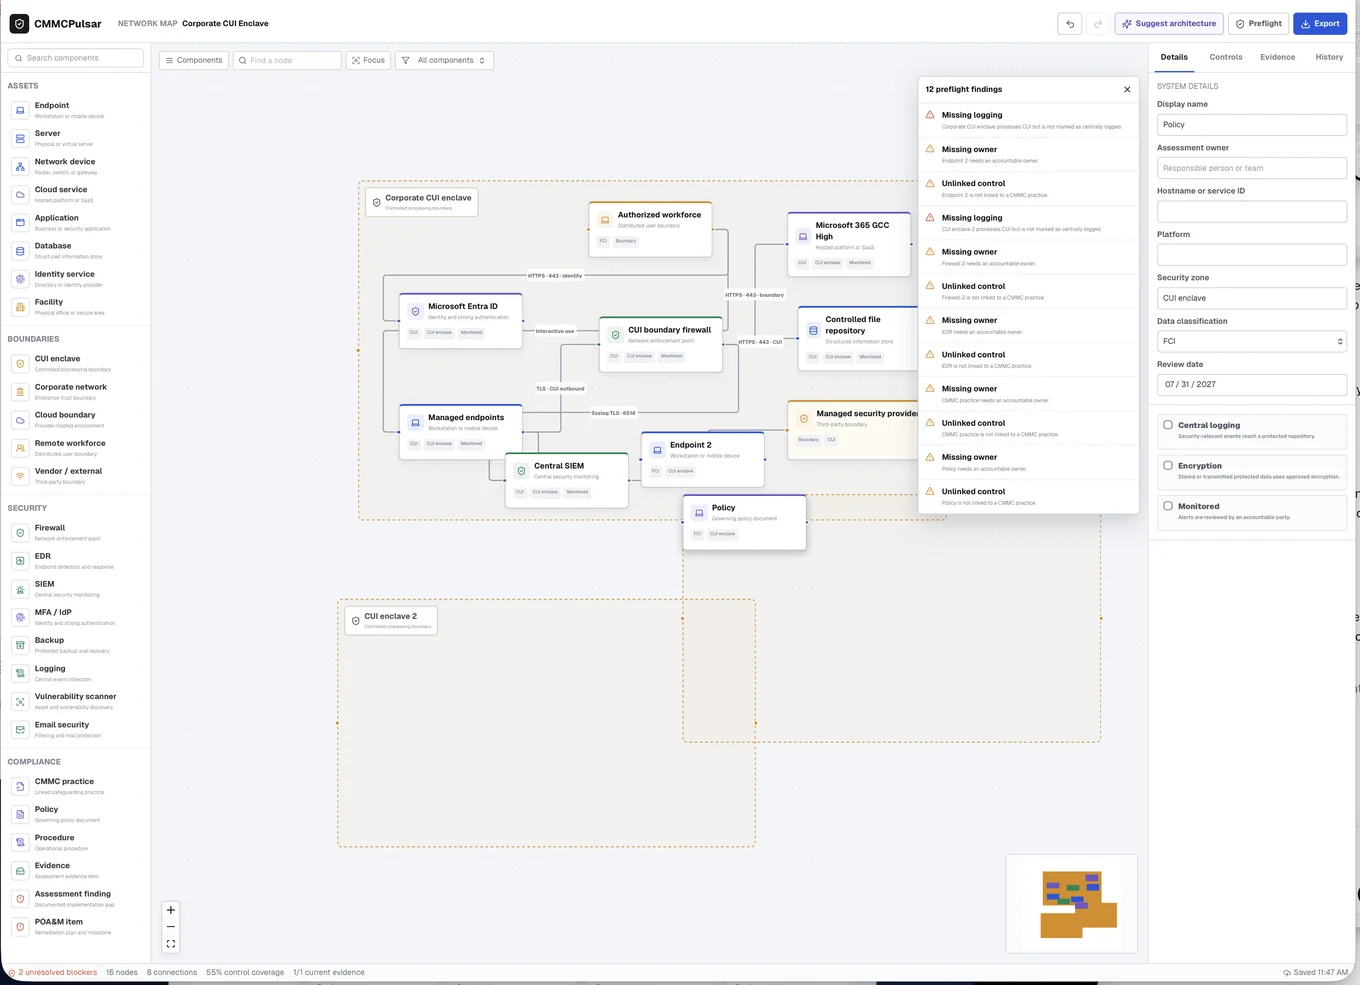Open the Data classification dropdown
The width and height of the screenshot is (1360, 985).
click(1252, 341)
